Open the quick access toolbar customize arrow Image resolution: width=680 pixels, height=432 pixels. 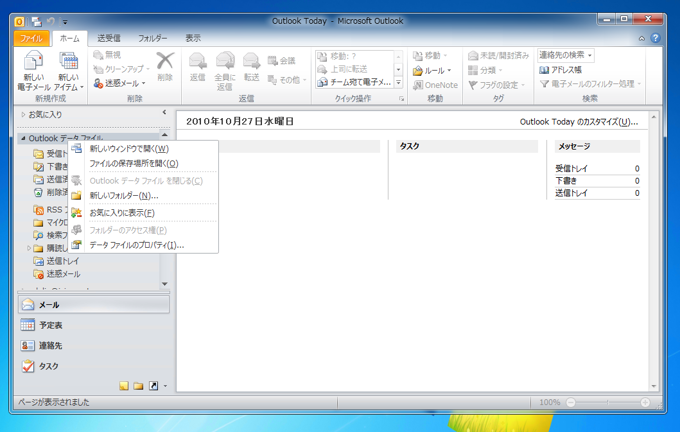click(x=65, y=22)
